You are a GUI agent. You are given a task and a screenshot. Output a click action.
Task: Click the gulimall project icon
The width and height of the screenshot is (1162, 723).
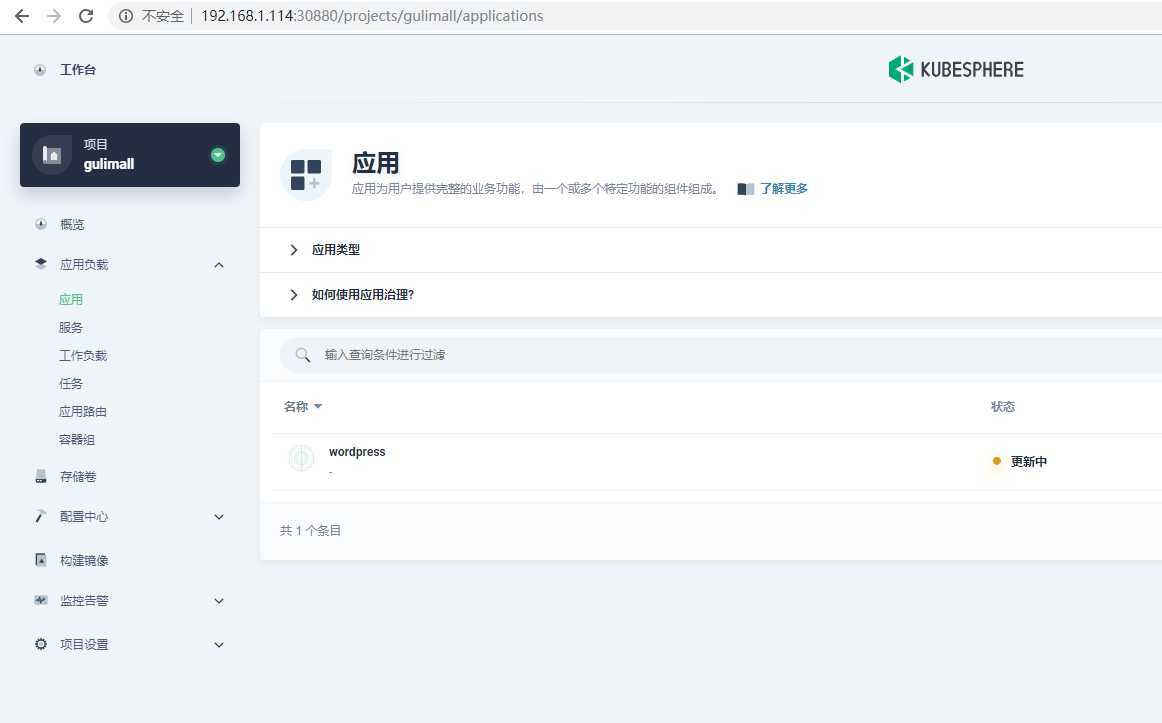pos(52,154)
